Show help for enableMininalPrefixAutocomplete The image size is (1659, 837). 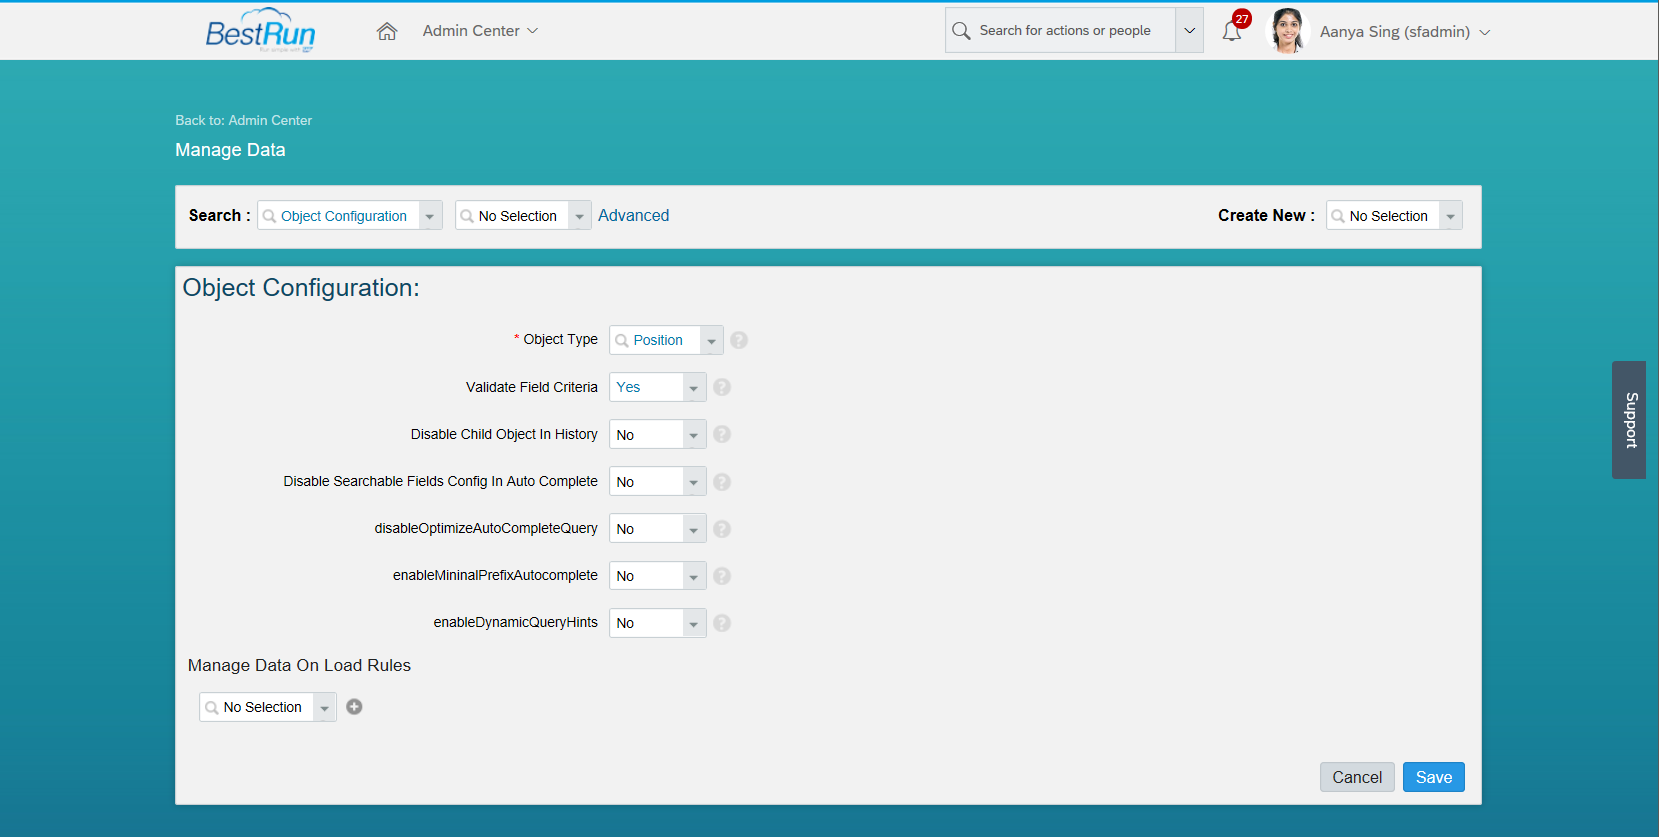(722, 576)
